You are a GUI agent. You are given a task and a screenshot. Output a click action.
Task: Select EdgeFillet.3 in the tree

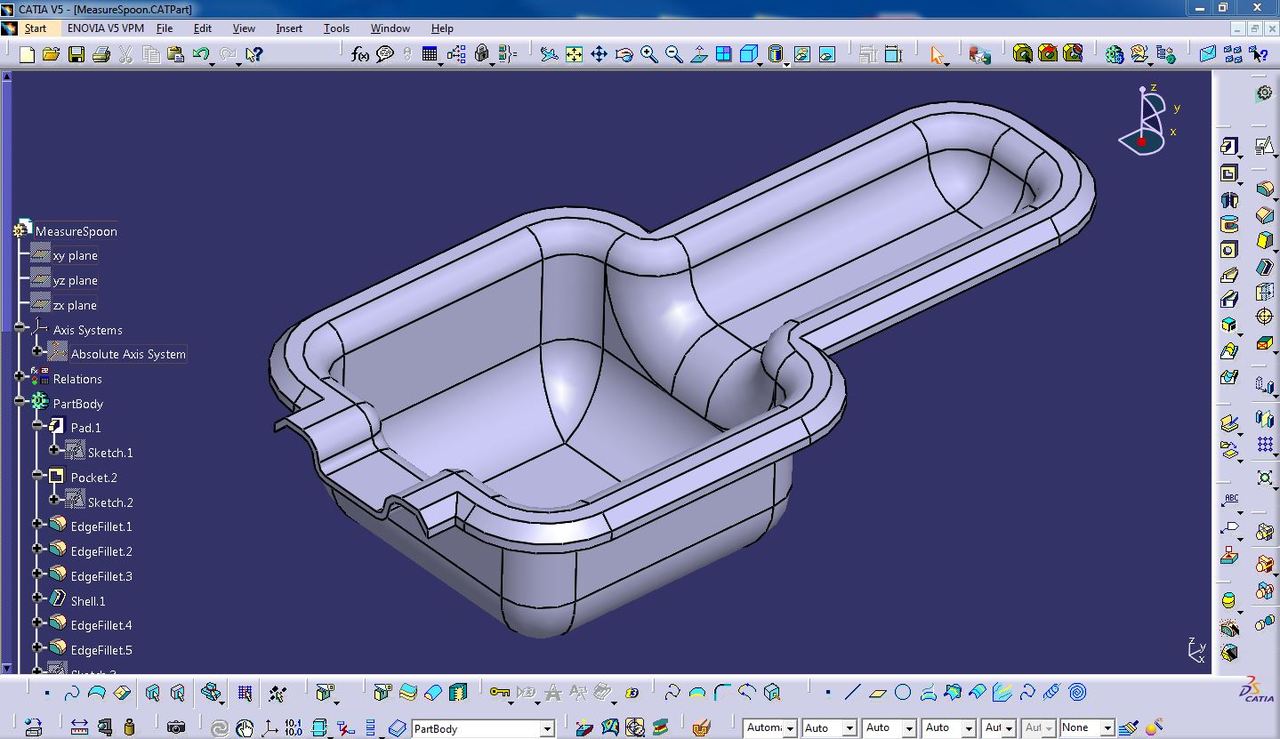pyautogui.click(x=101, y=576)
